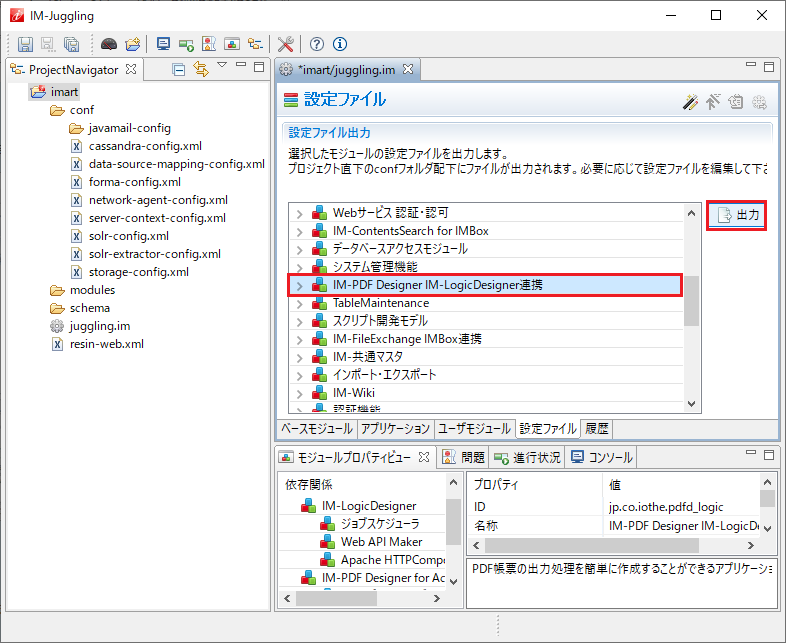This screenshot has height=643, width=786.
Task: Select the javamail-config folder
Action: pos(130,128)
